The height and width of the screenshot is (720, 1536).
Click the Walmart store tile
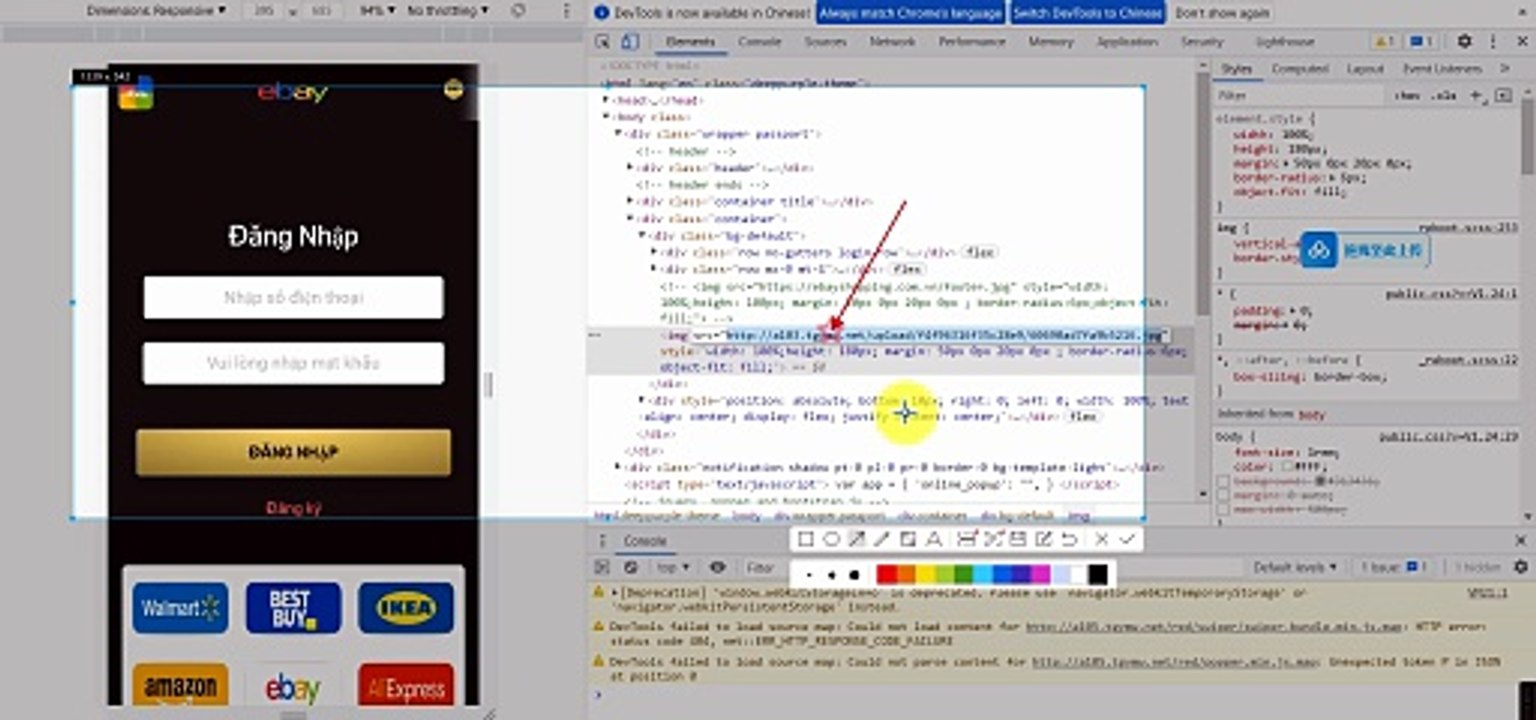click(x=180, y=608)
